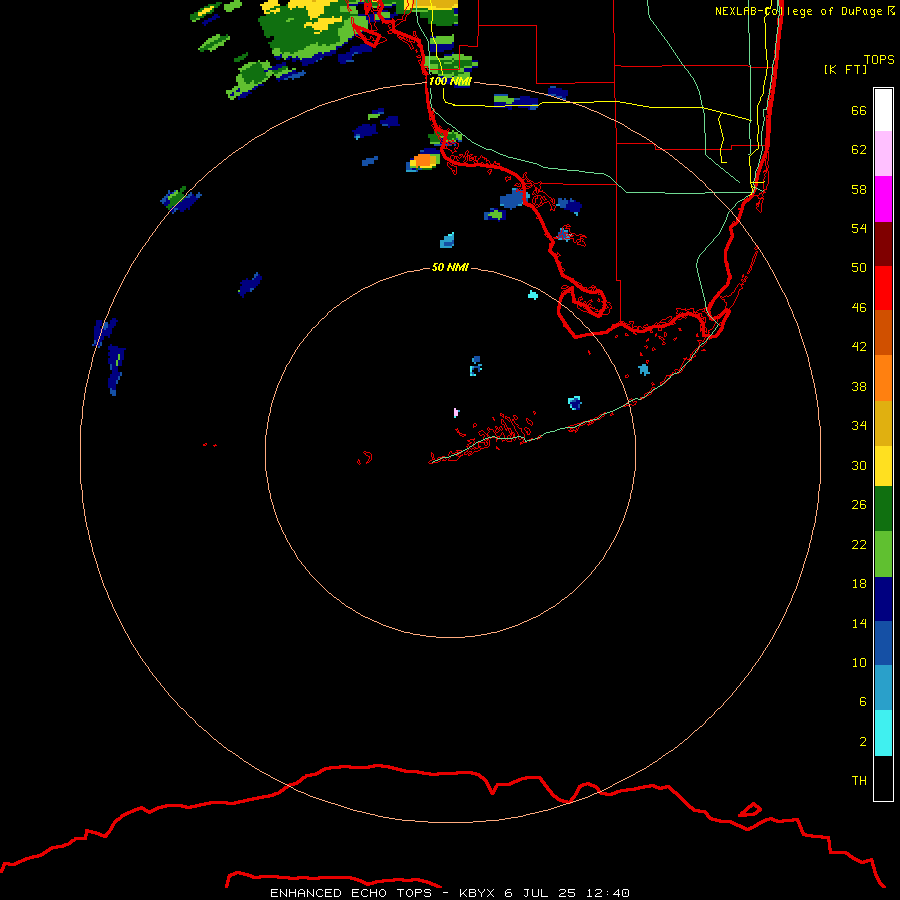Click the tiny pink echo pixel near the Keys
The image size is (900, 900).
pyautogui.click(x=456, y=412)
